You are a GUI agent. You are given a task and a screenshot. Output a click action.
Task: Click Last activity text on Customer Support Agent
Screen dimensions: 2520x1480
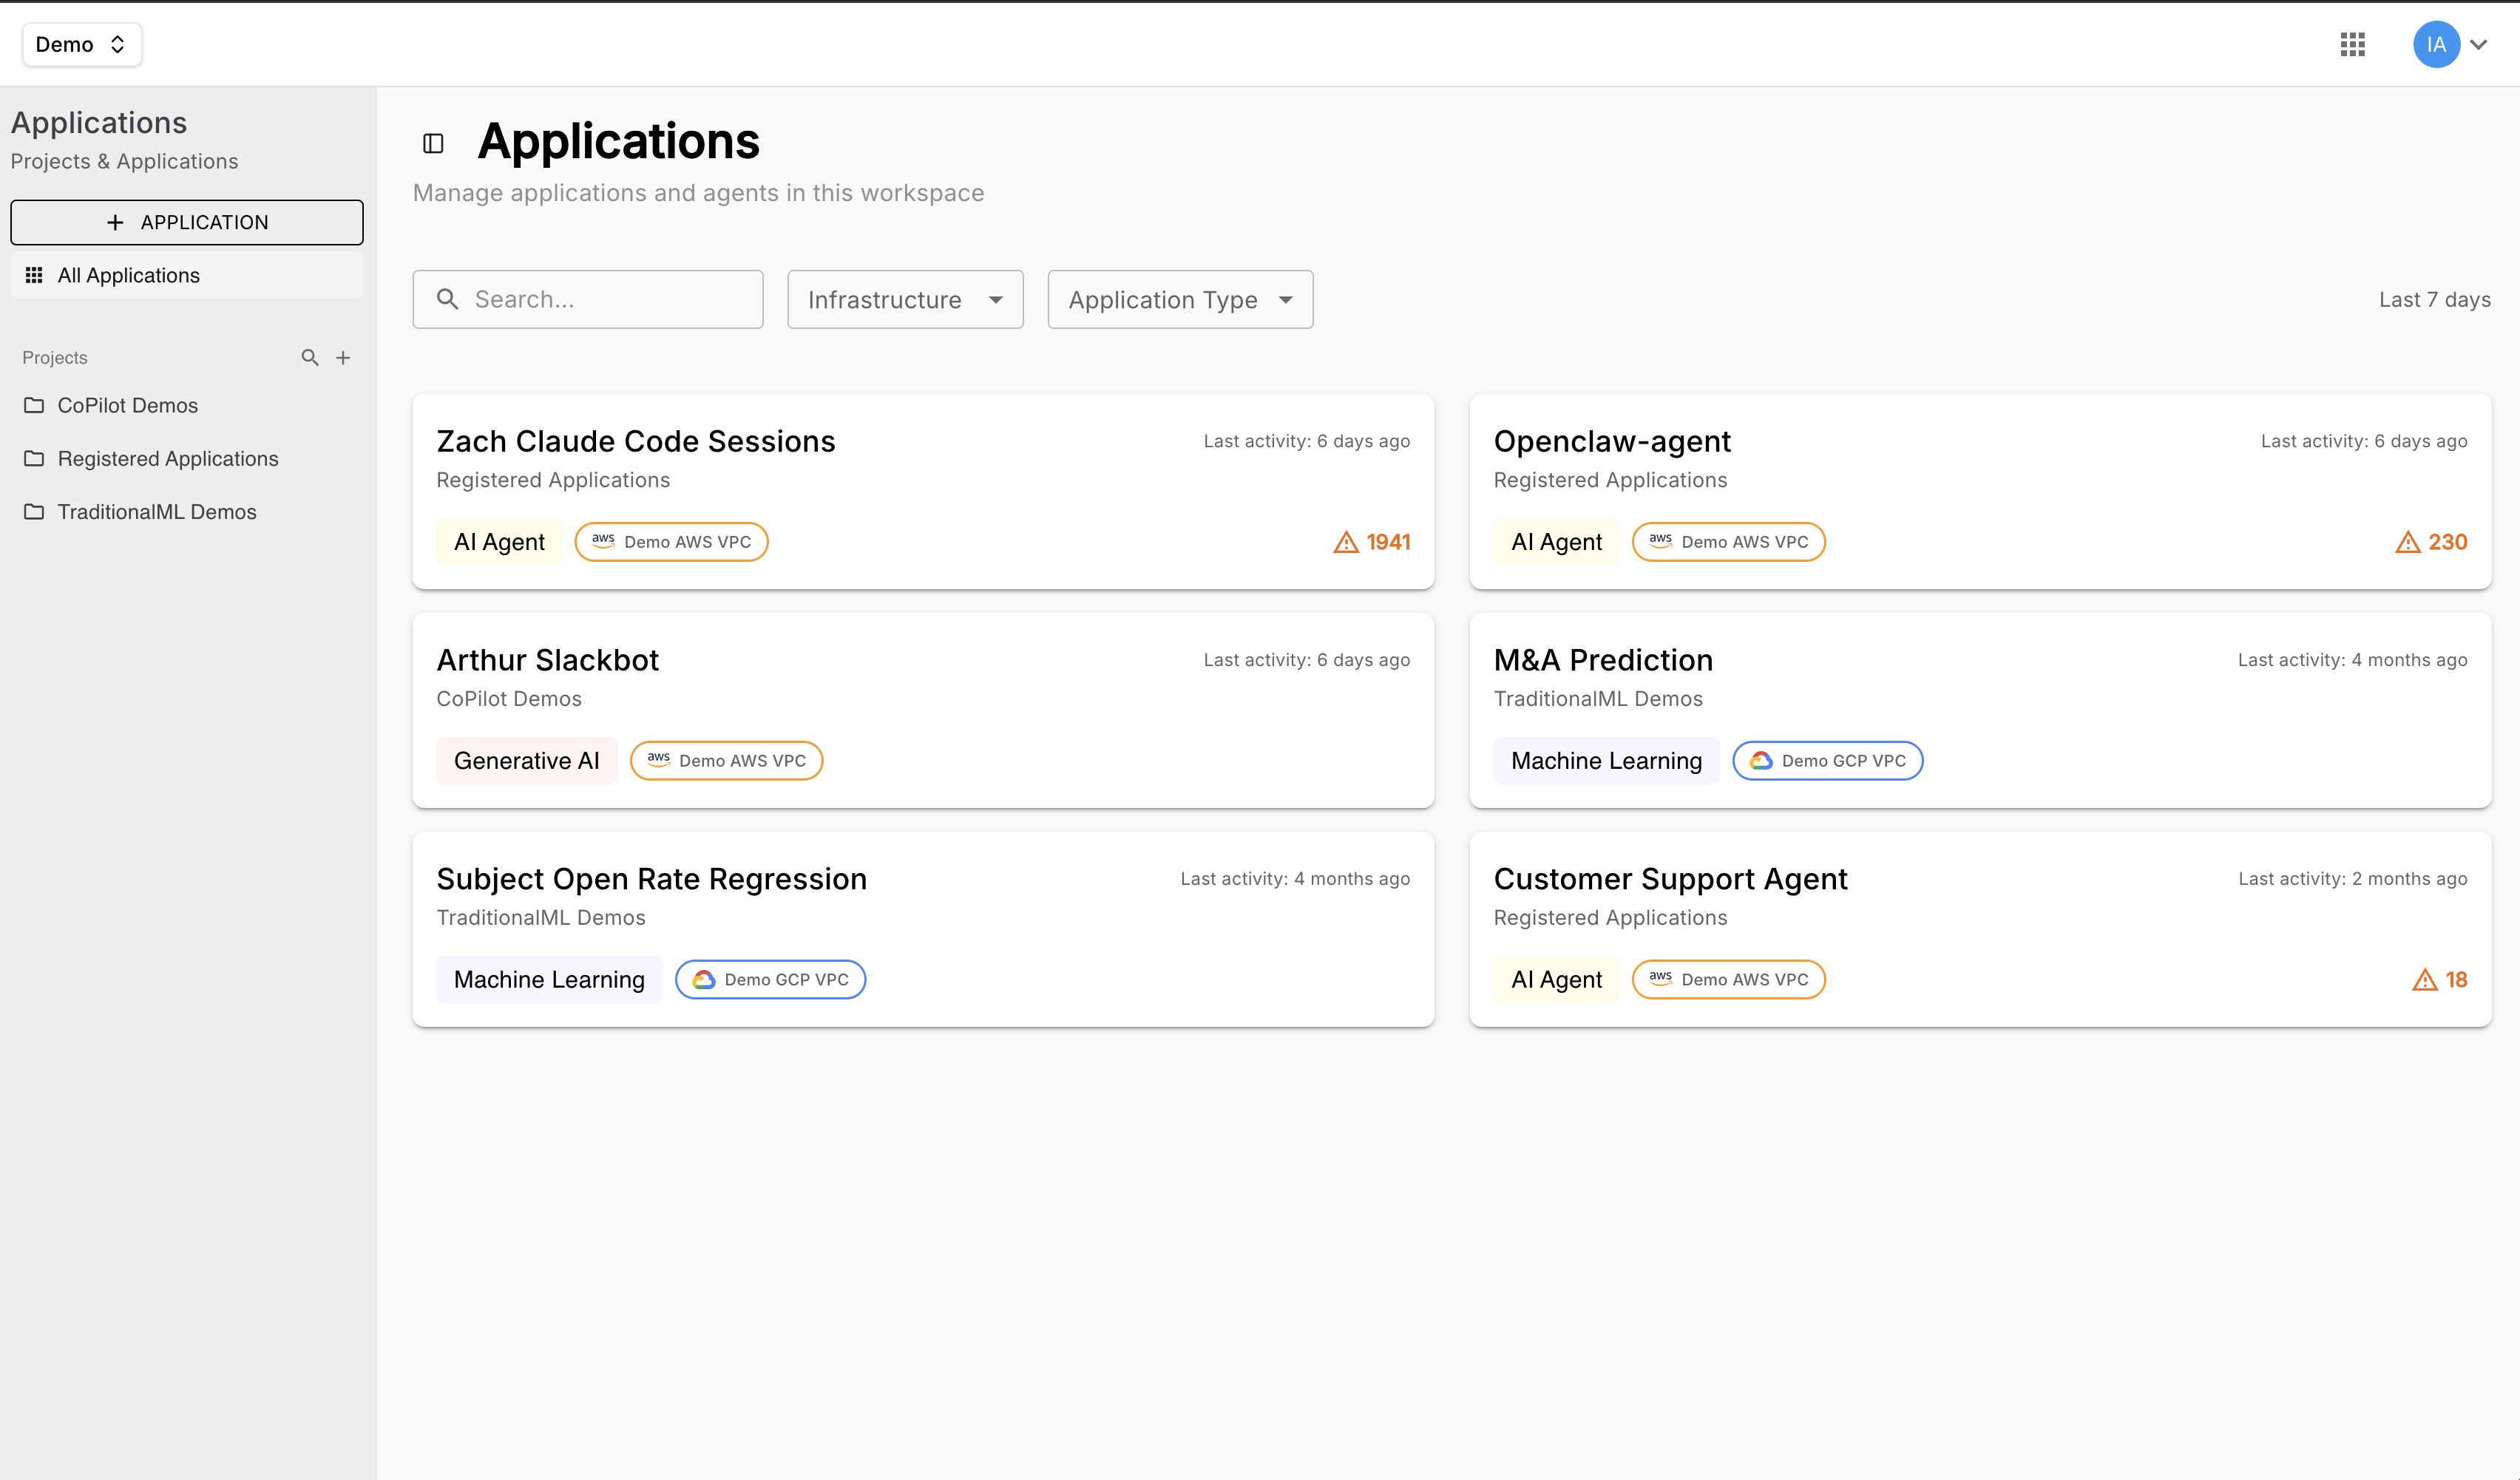click(2352, 879)
